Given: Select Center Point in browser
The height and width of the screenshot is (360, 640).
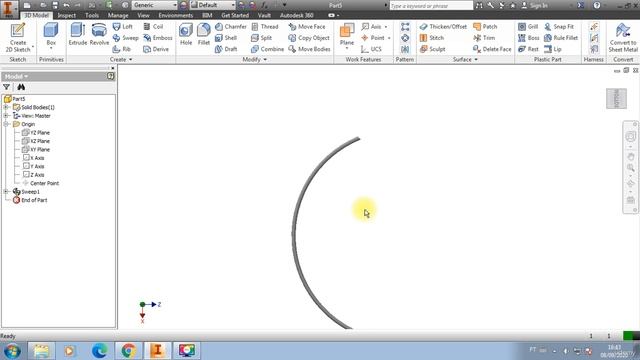Looking at the screenshot, I should point(40,183).
